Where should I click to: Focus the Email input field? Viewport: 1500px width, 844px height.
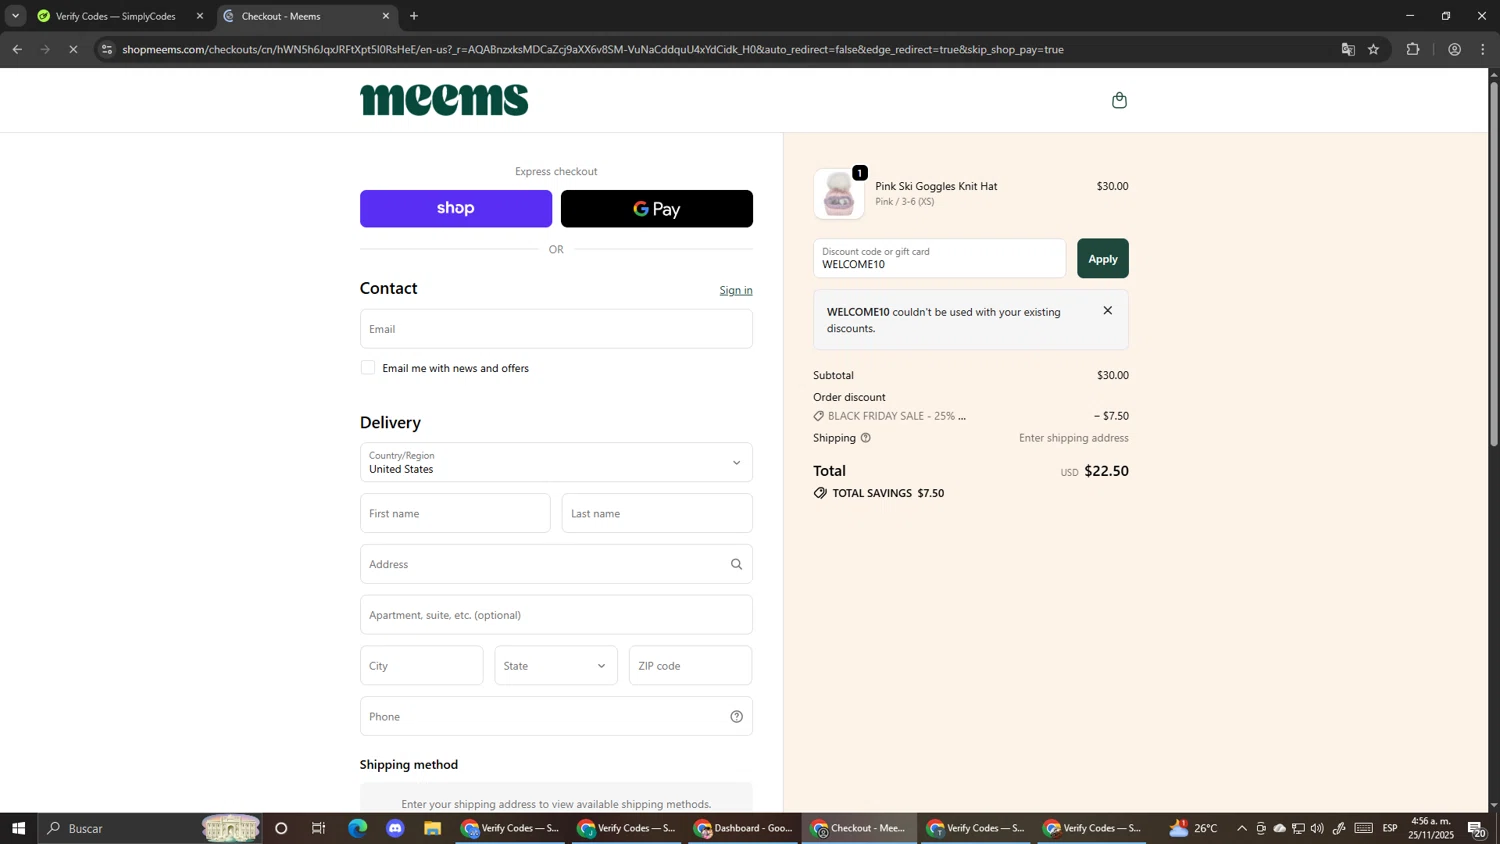[x=556, y=329]
